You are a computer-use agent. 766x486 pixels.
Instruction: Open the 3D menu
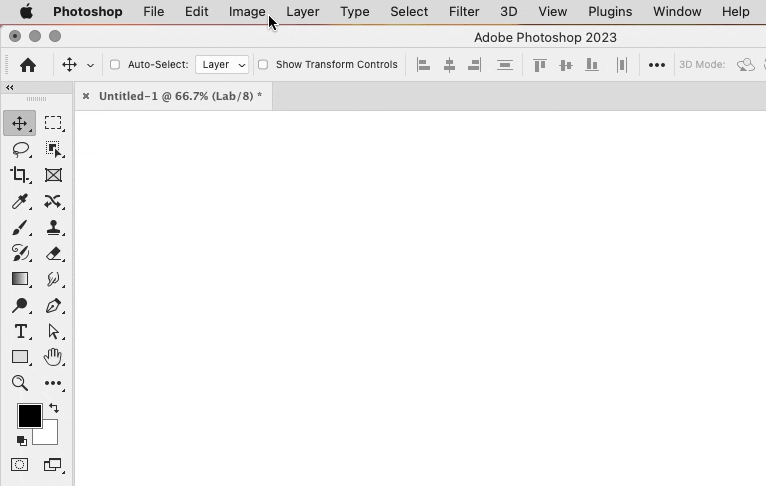(x=509, y=11)
